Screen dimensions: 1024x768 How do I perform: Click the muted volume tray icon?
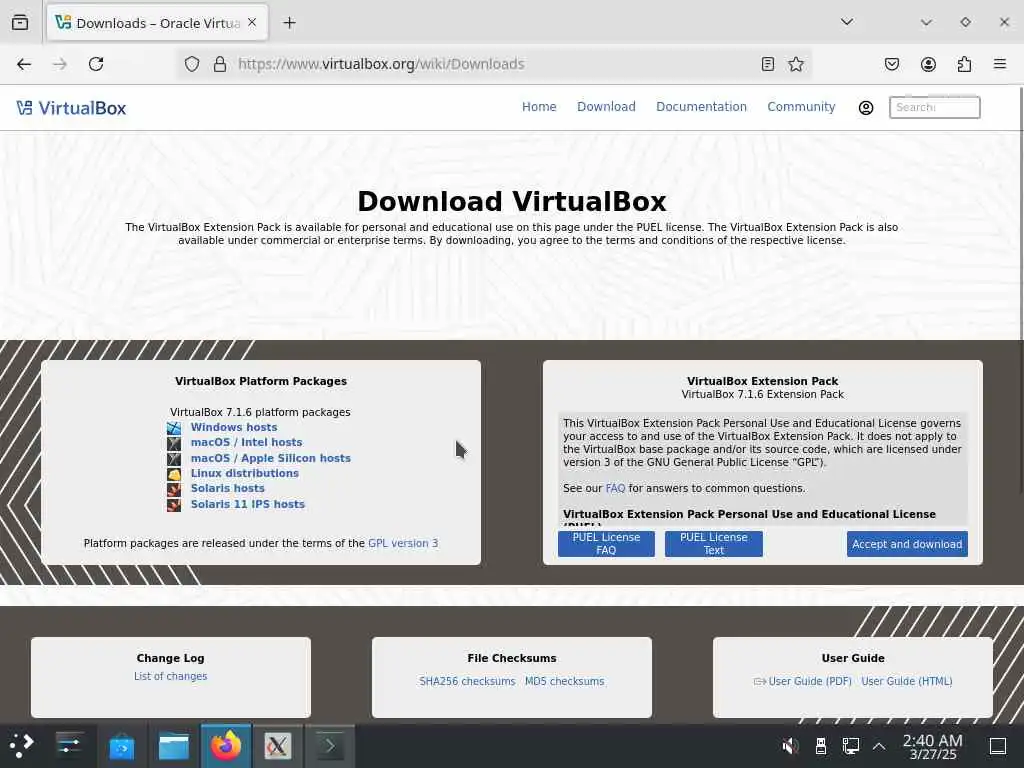tap(790, 745)
